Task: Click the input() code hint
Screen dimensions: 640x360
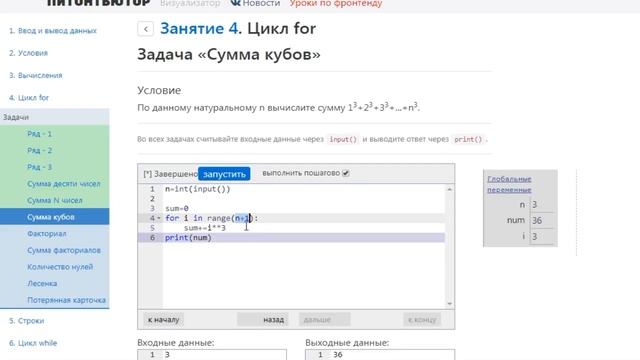Action: (x=343, y=139)
